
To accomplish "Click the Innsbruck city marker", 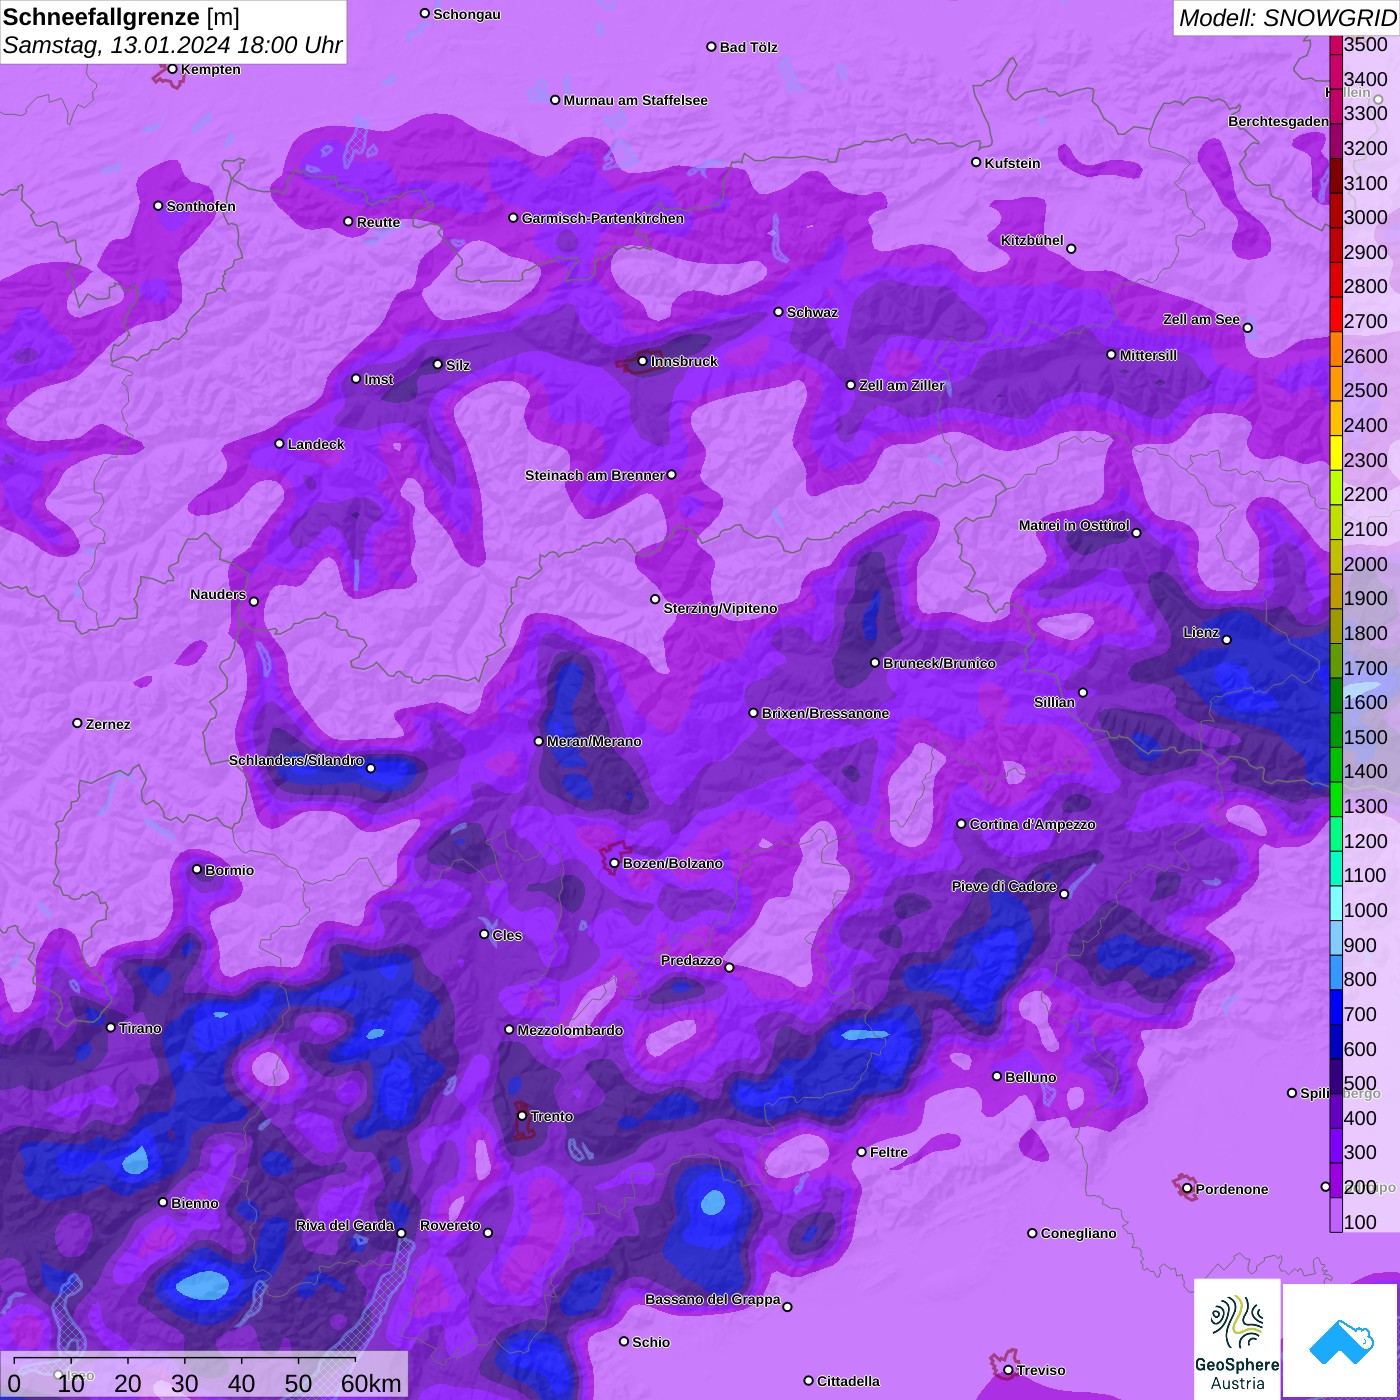I will tap(642, 361).
